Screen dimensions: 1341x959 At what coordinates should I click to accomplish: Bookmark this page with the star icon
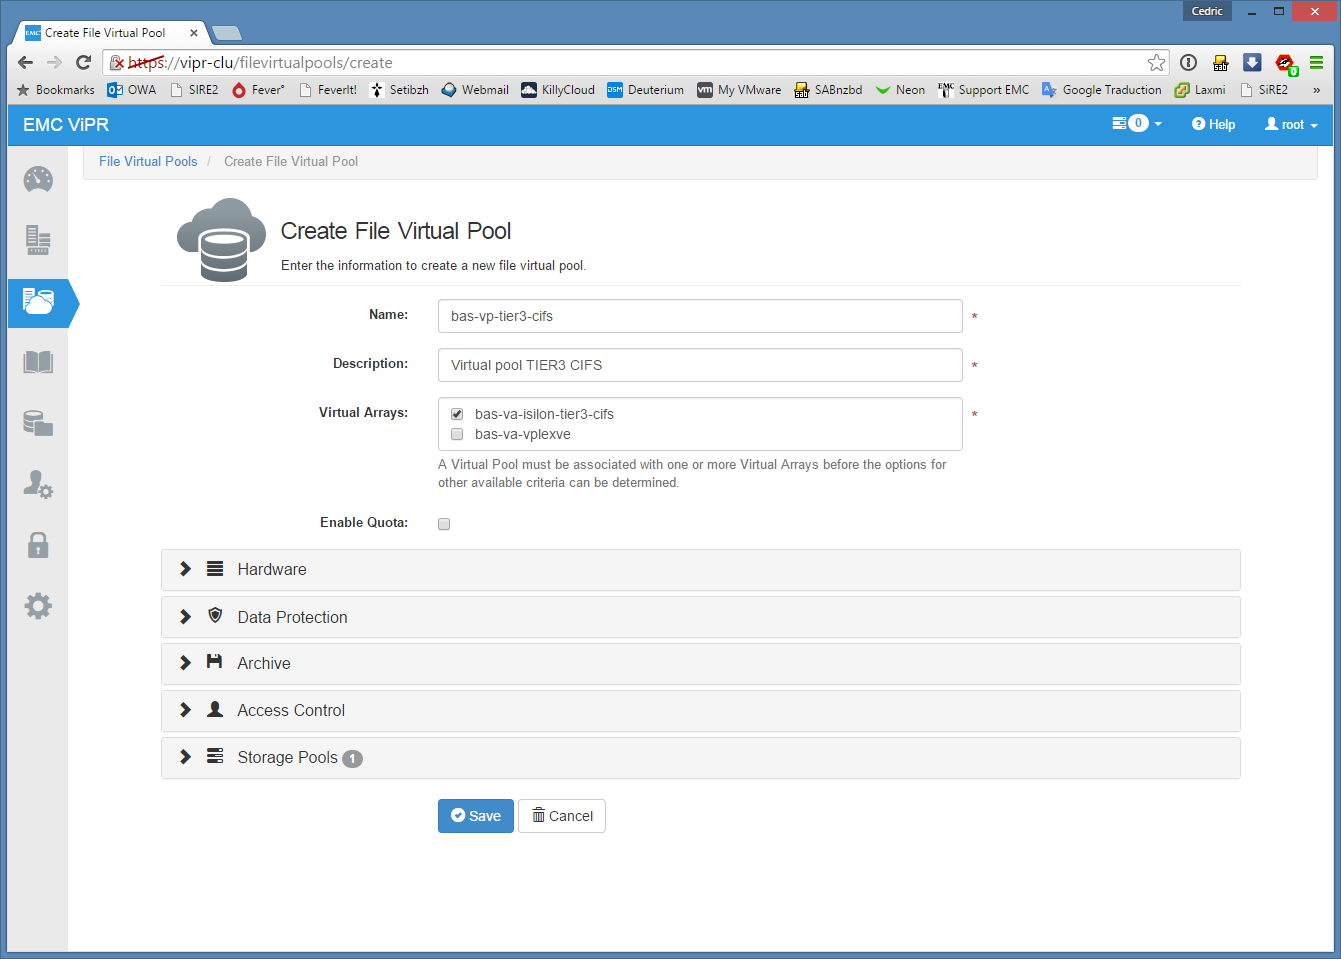click(1156, 62)
